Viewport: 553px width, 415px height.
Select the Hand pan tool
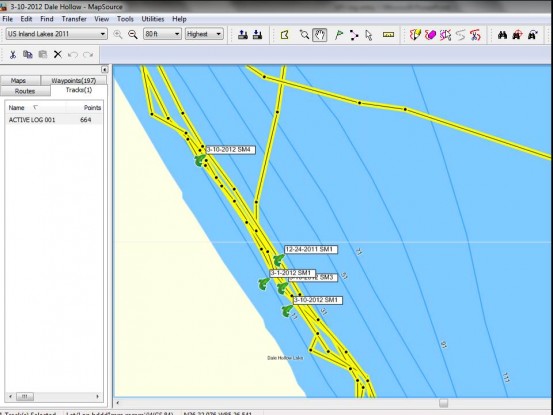tap(320, 35)
